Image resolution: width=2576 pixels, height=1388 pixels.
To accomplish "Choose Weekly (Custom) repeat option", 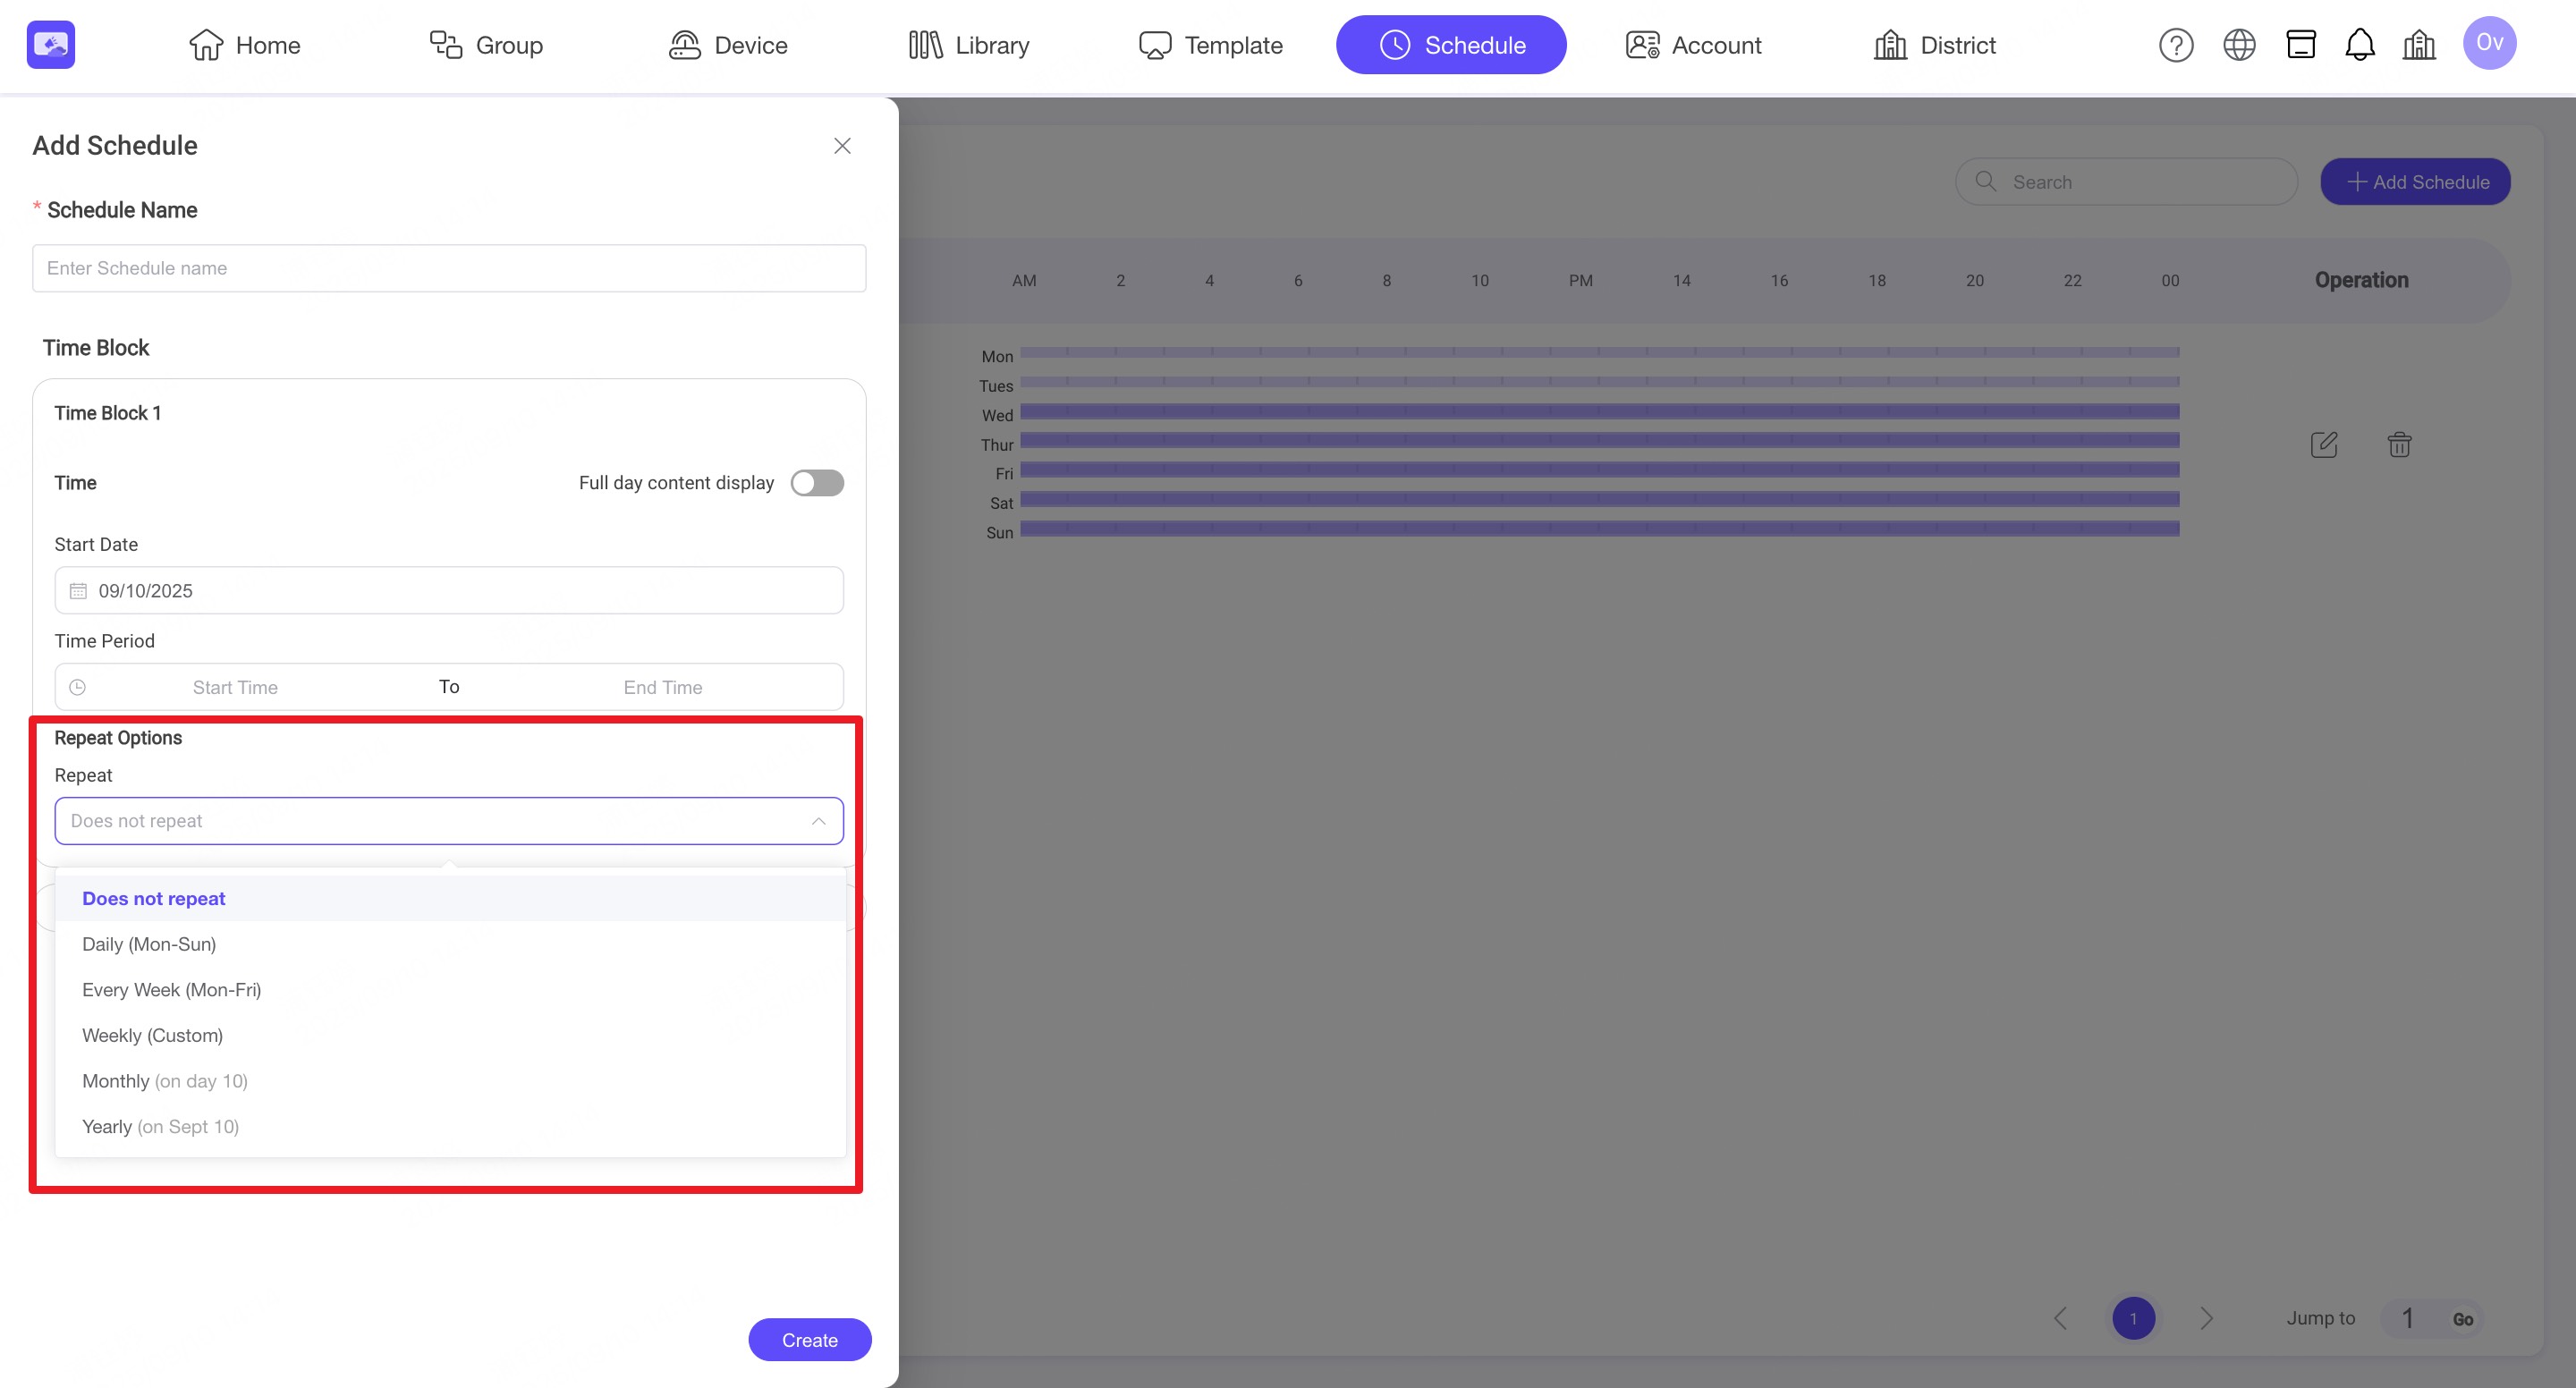I will (152, 1035).
